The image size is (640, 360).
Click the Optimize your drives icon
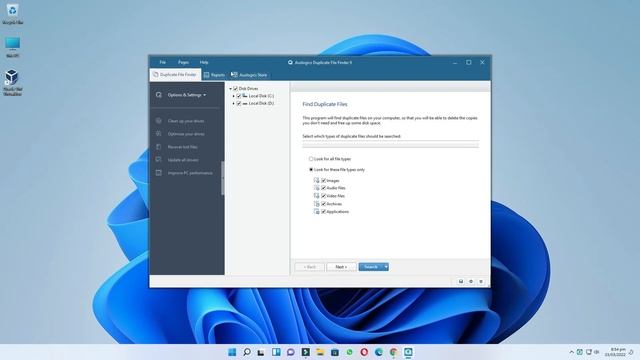click(159, 134)
